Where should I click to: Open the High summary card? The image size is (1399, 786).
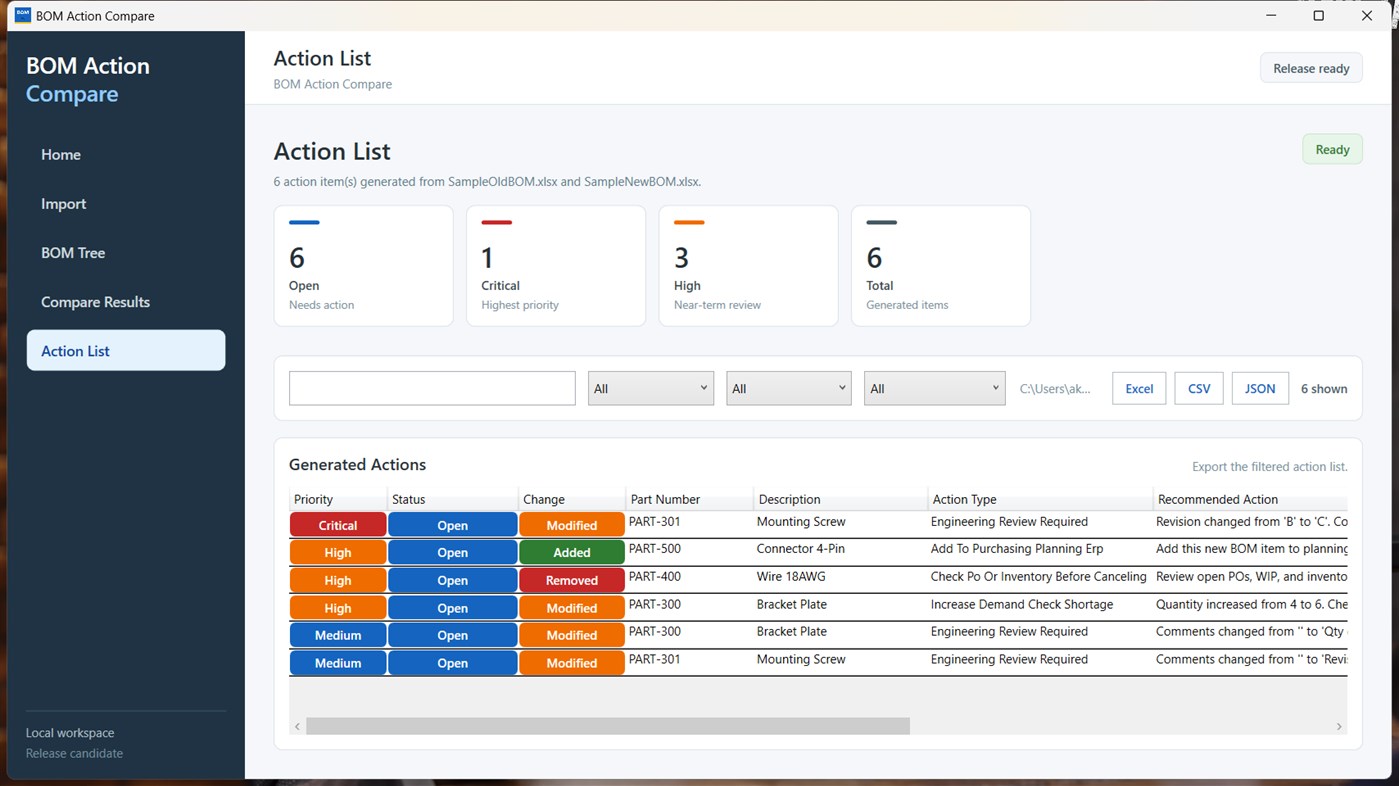tap(748, 266)
